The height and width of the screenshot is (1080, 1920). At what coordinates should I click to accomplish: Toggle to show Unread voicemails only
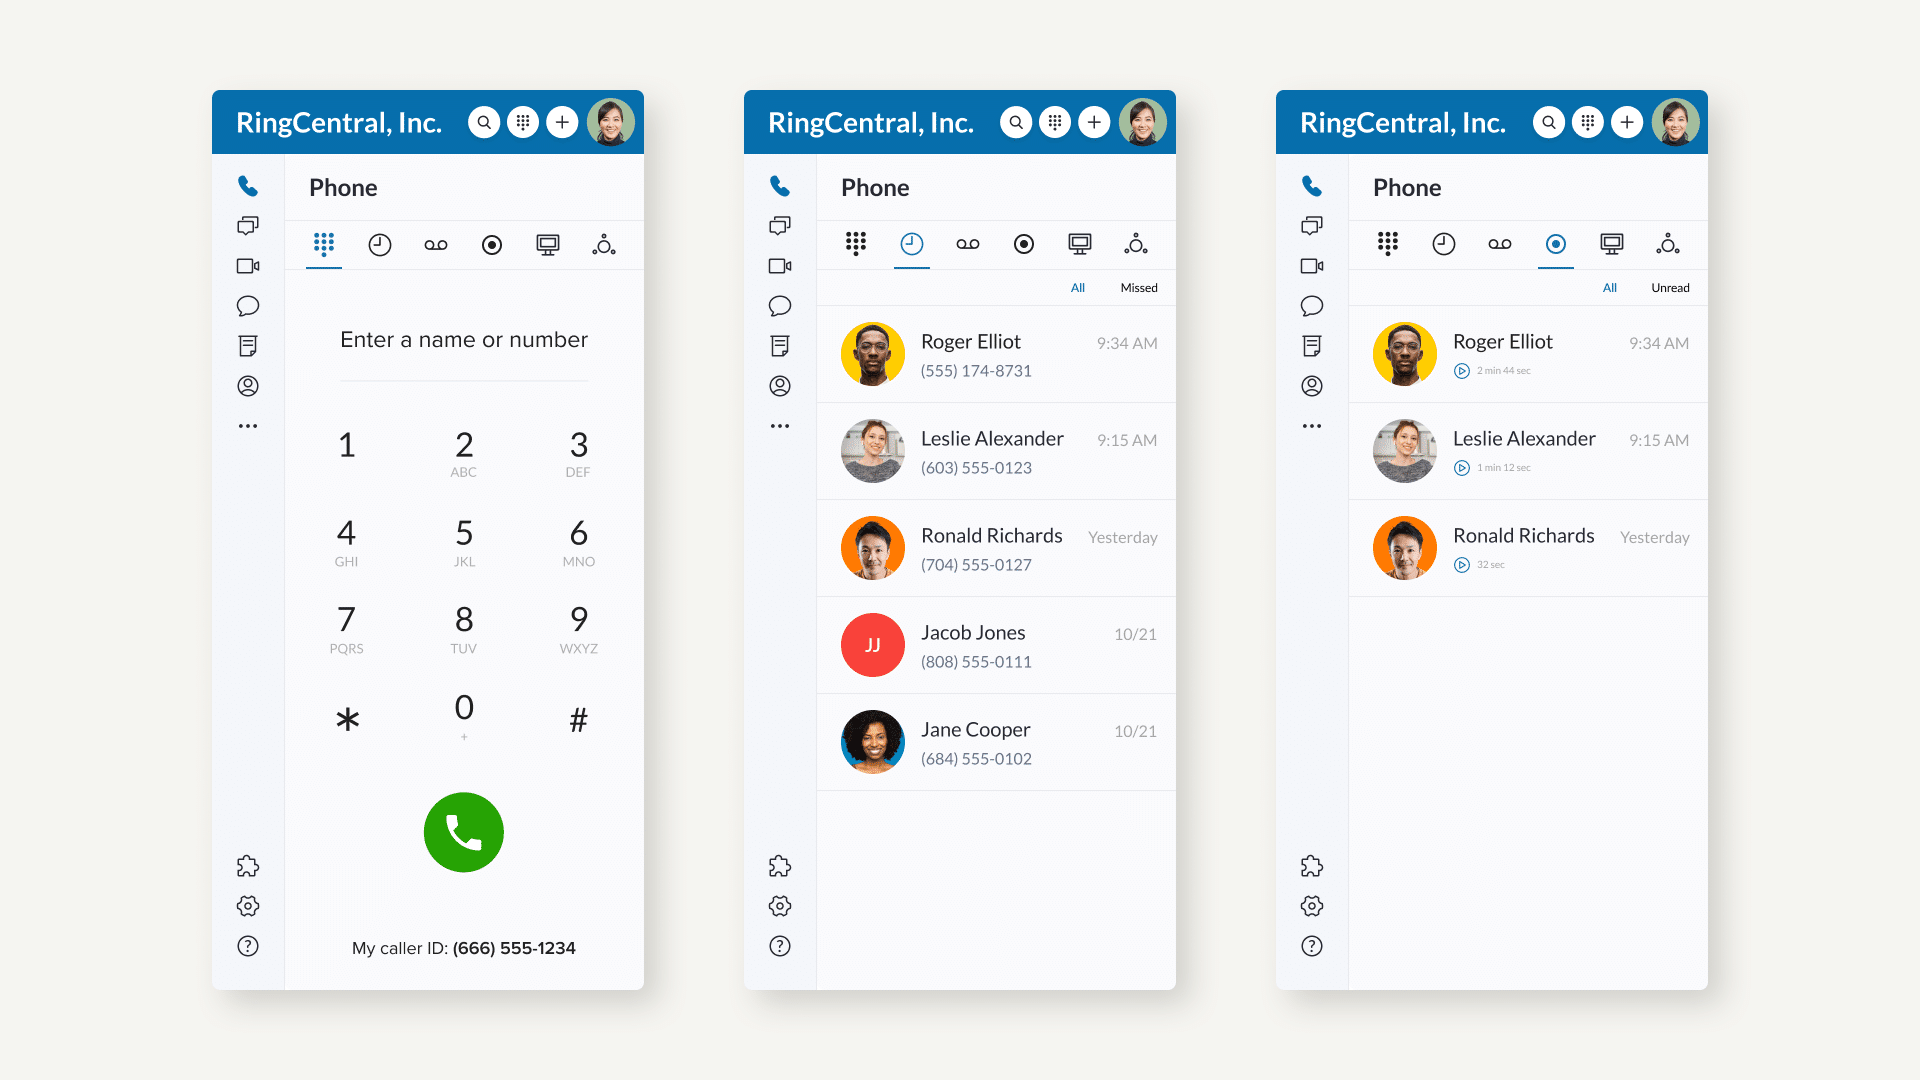pos(1668,287)
